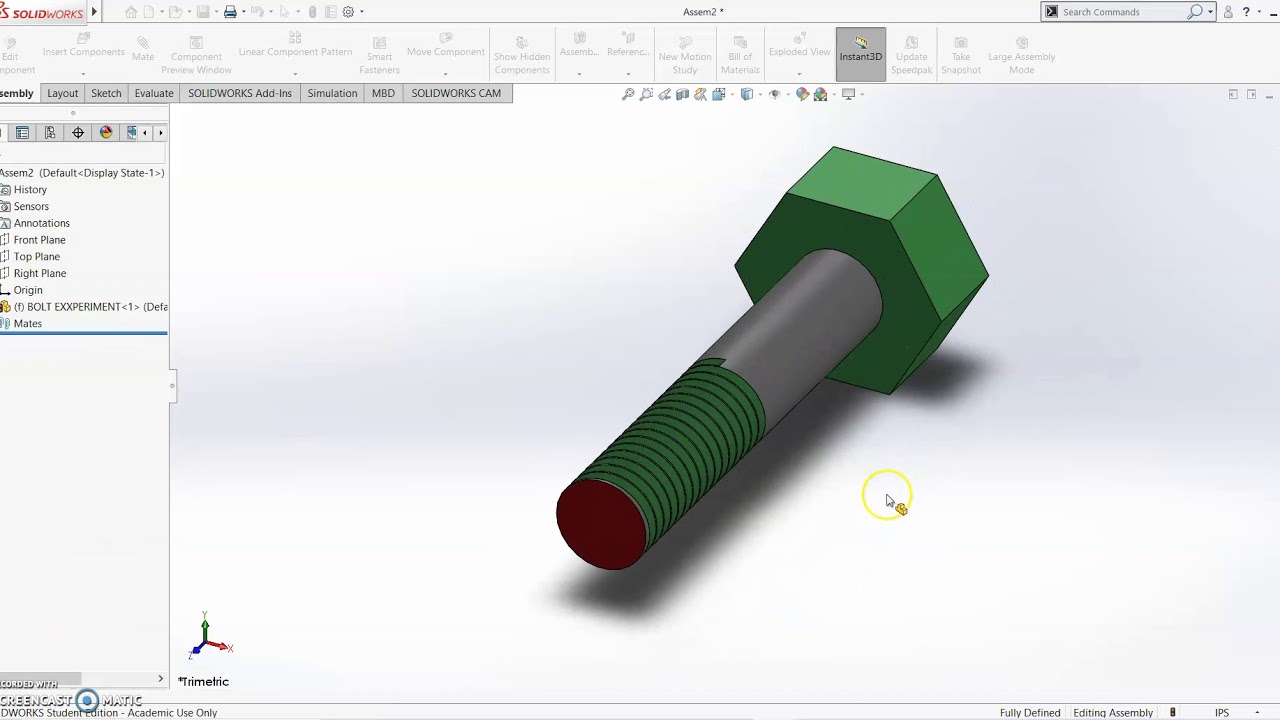Screen dimensions: 1280x720
Task: Click the Save icon
Action: coord(203,12)
